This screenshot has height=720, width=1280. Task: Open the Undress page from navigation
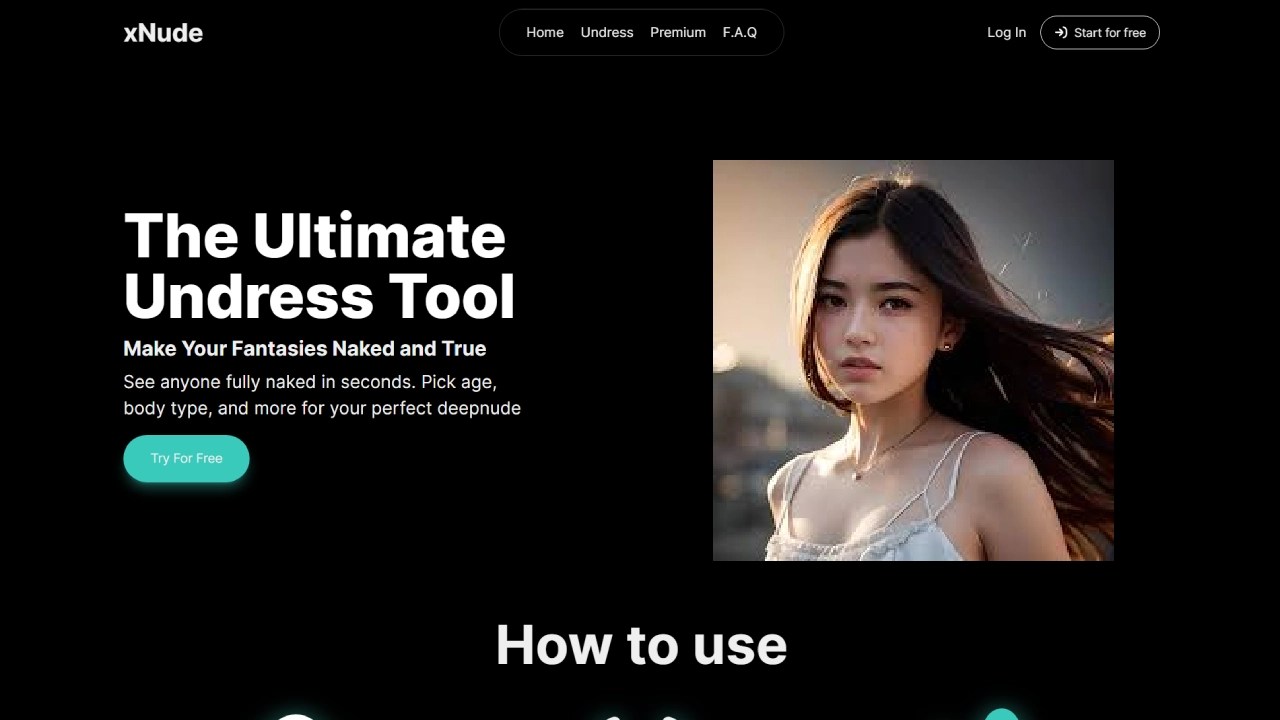[x=607, y=32]
